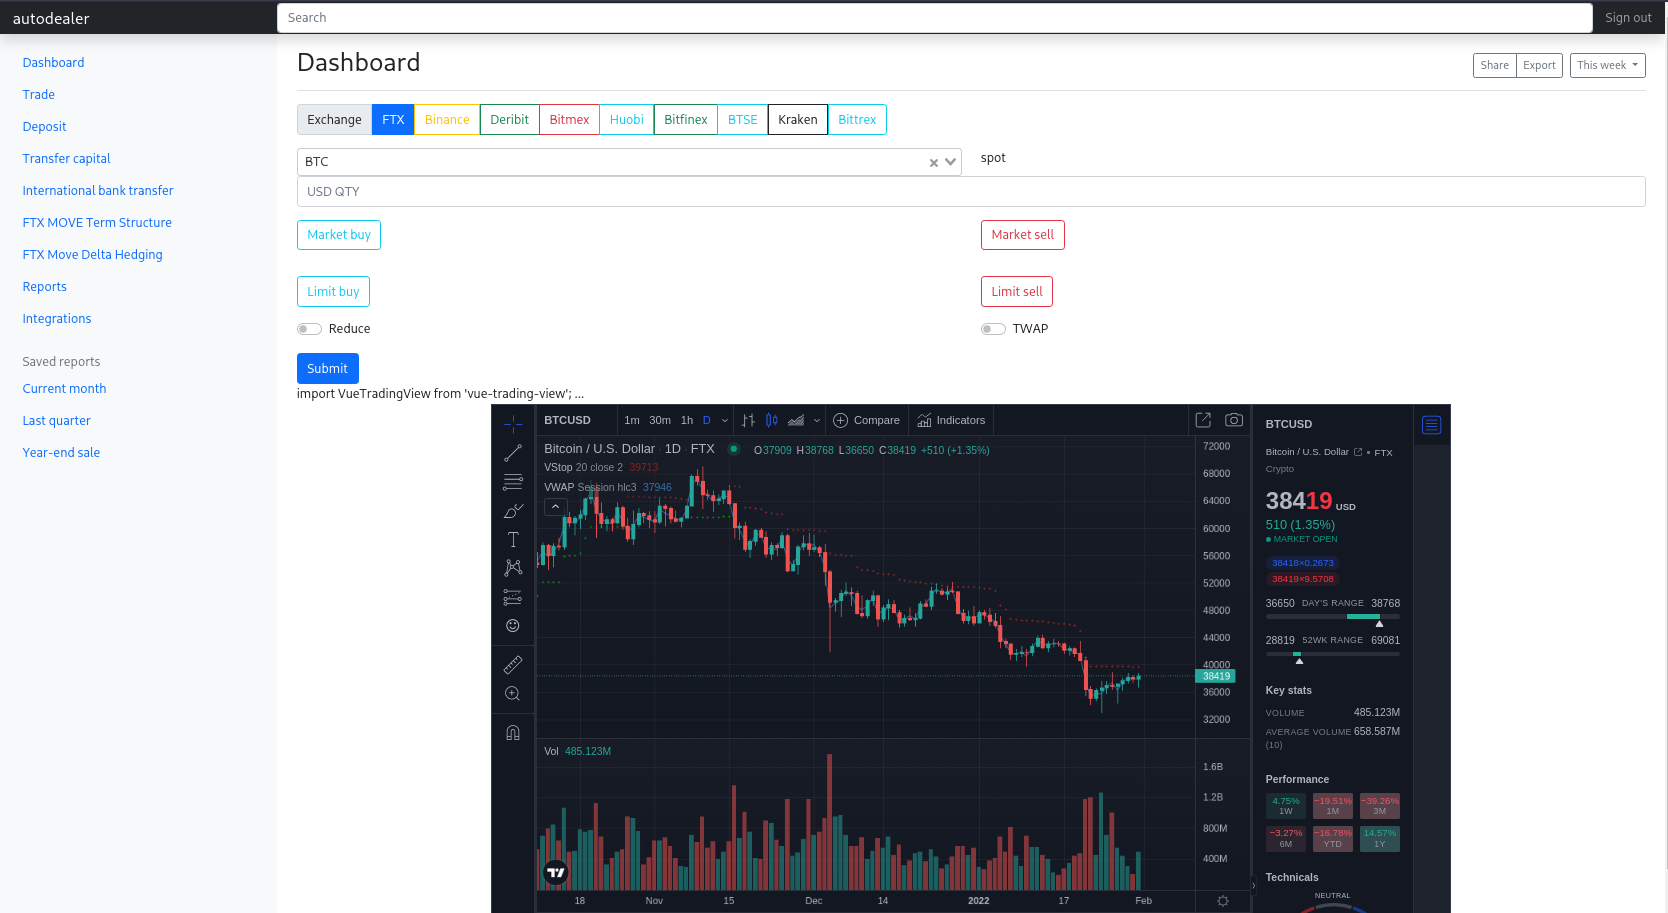This screenshot has height=913, width=1668.
Task: Expand the chart interval dropdown chevron
Action: click(725, 421)
